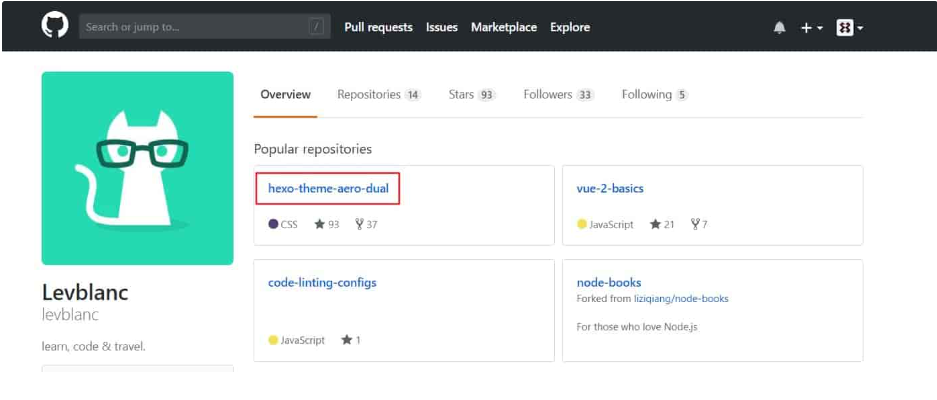Screen dimensions: 937x400
Task: Go to Issues in top navigation
Action: tap(442, 28)
